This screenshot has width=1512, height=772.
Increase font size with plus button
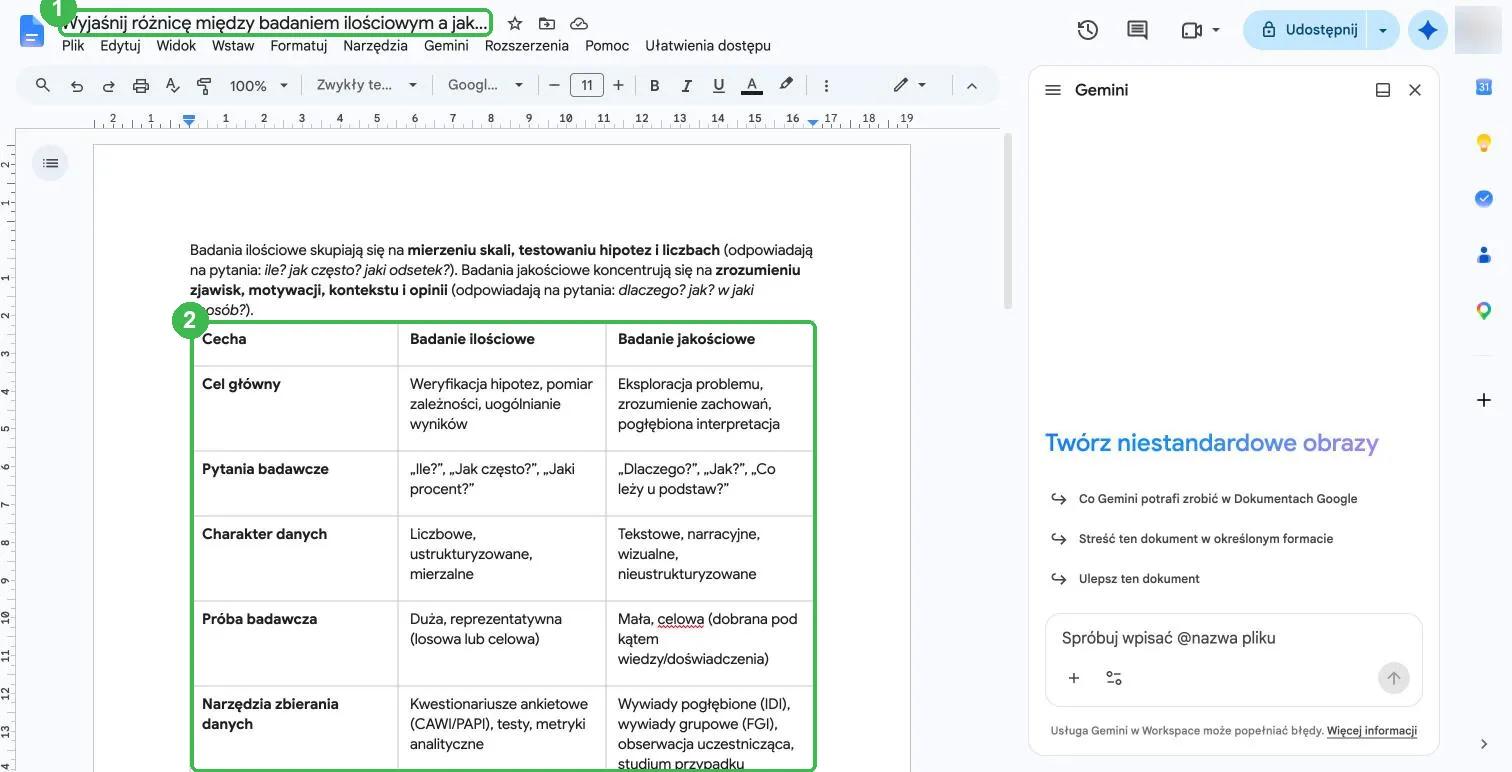coord(618,86)
